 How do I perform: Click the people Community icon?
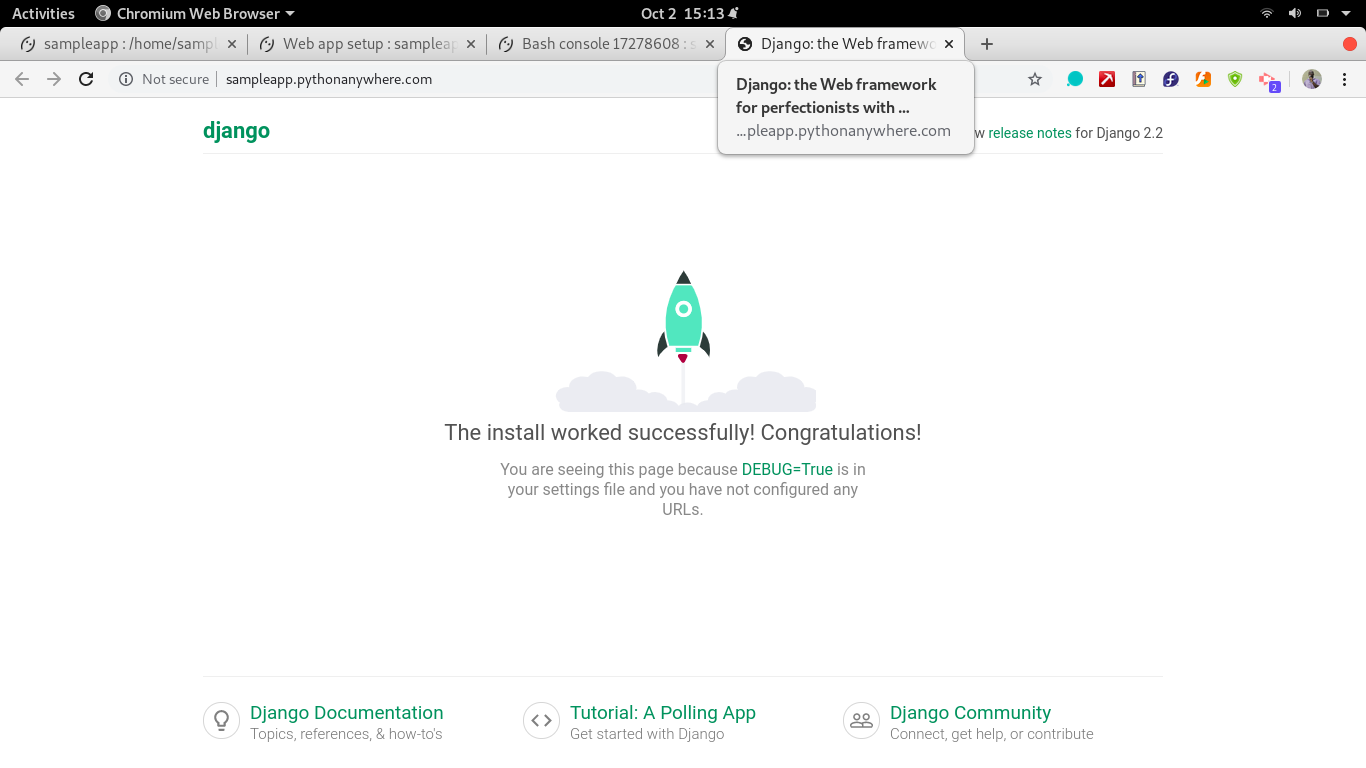click(x=861, y=720)
